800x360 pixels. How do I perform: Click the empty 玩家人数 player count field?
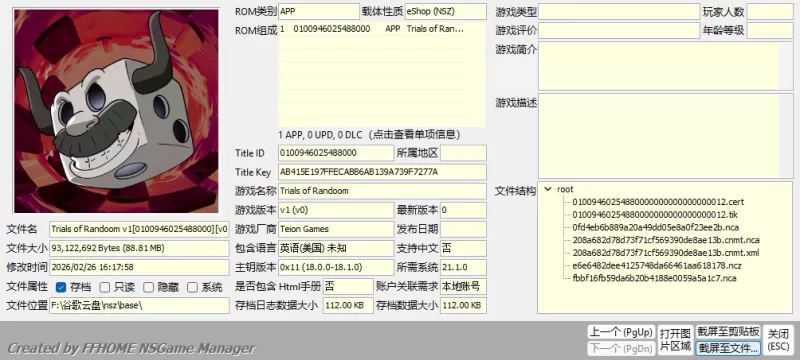coord(770,11)
